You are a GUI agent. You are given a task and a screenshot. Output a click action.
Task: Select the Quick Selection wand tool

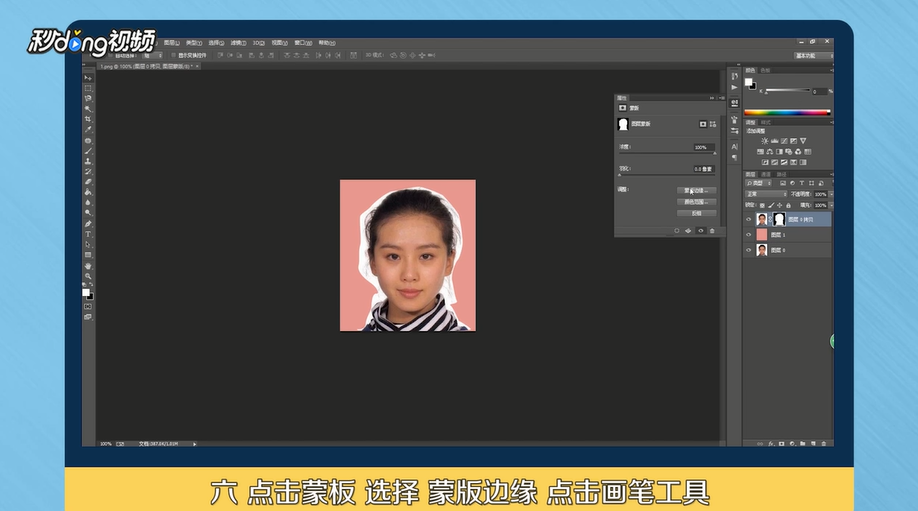[x=88, y=109]
